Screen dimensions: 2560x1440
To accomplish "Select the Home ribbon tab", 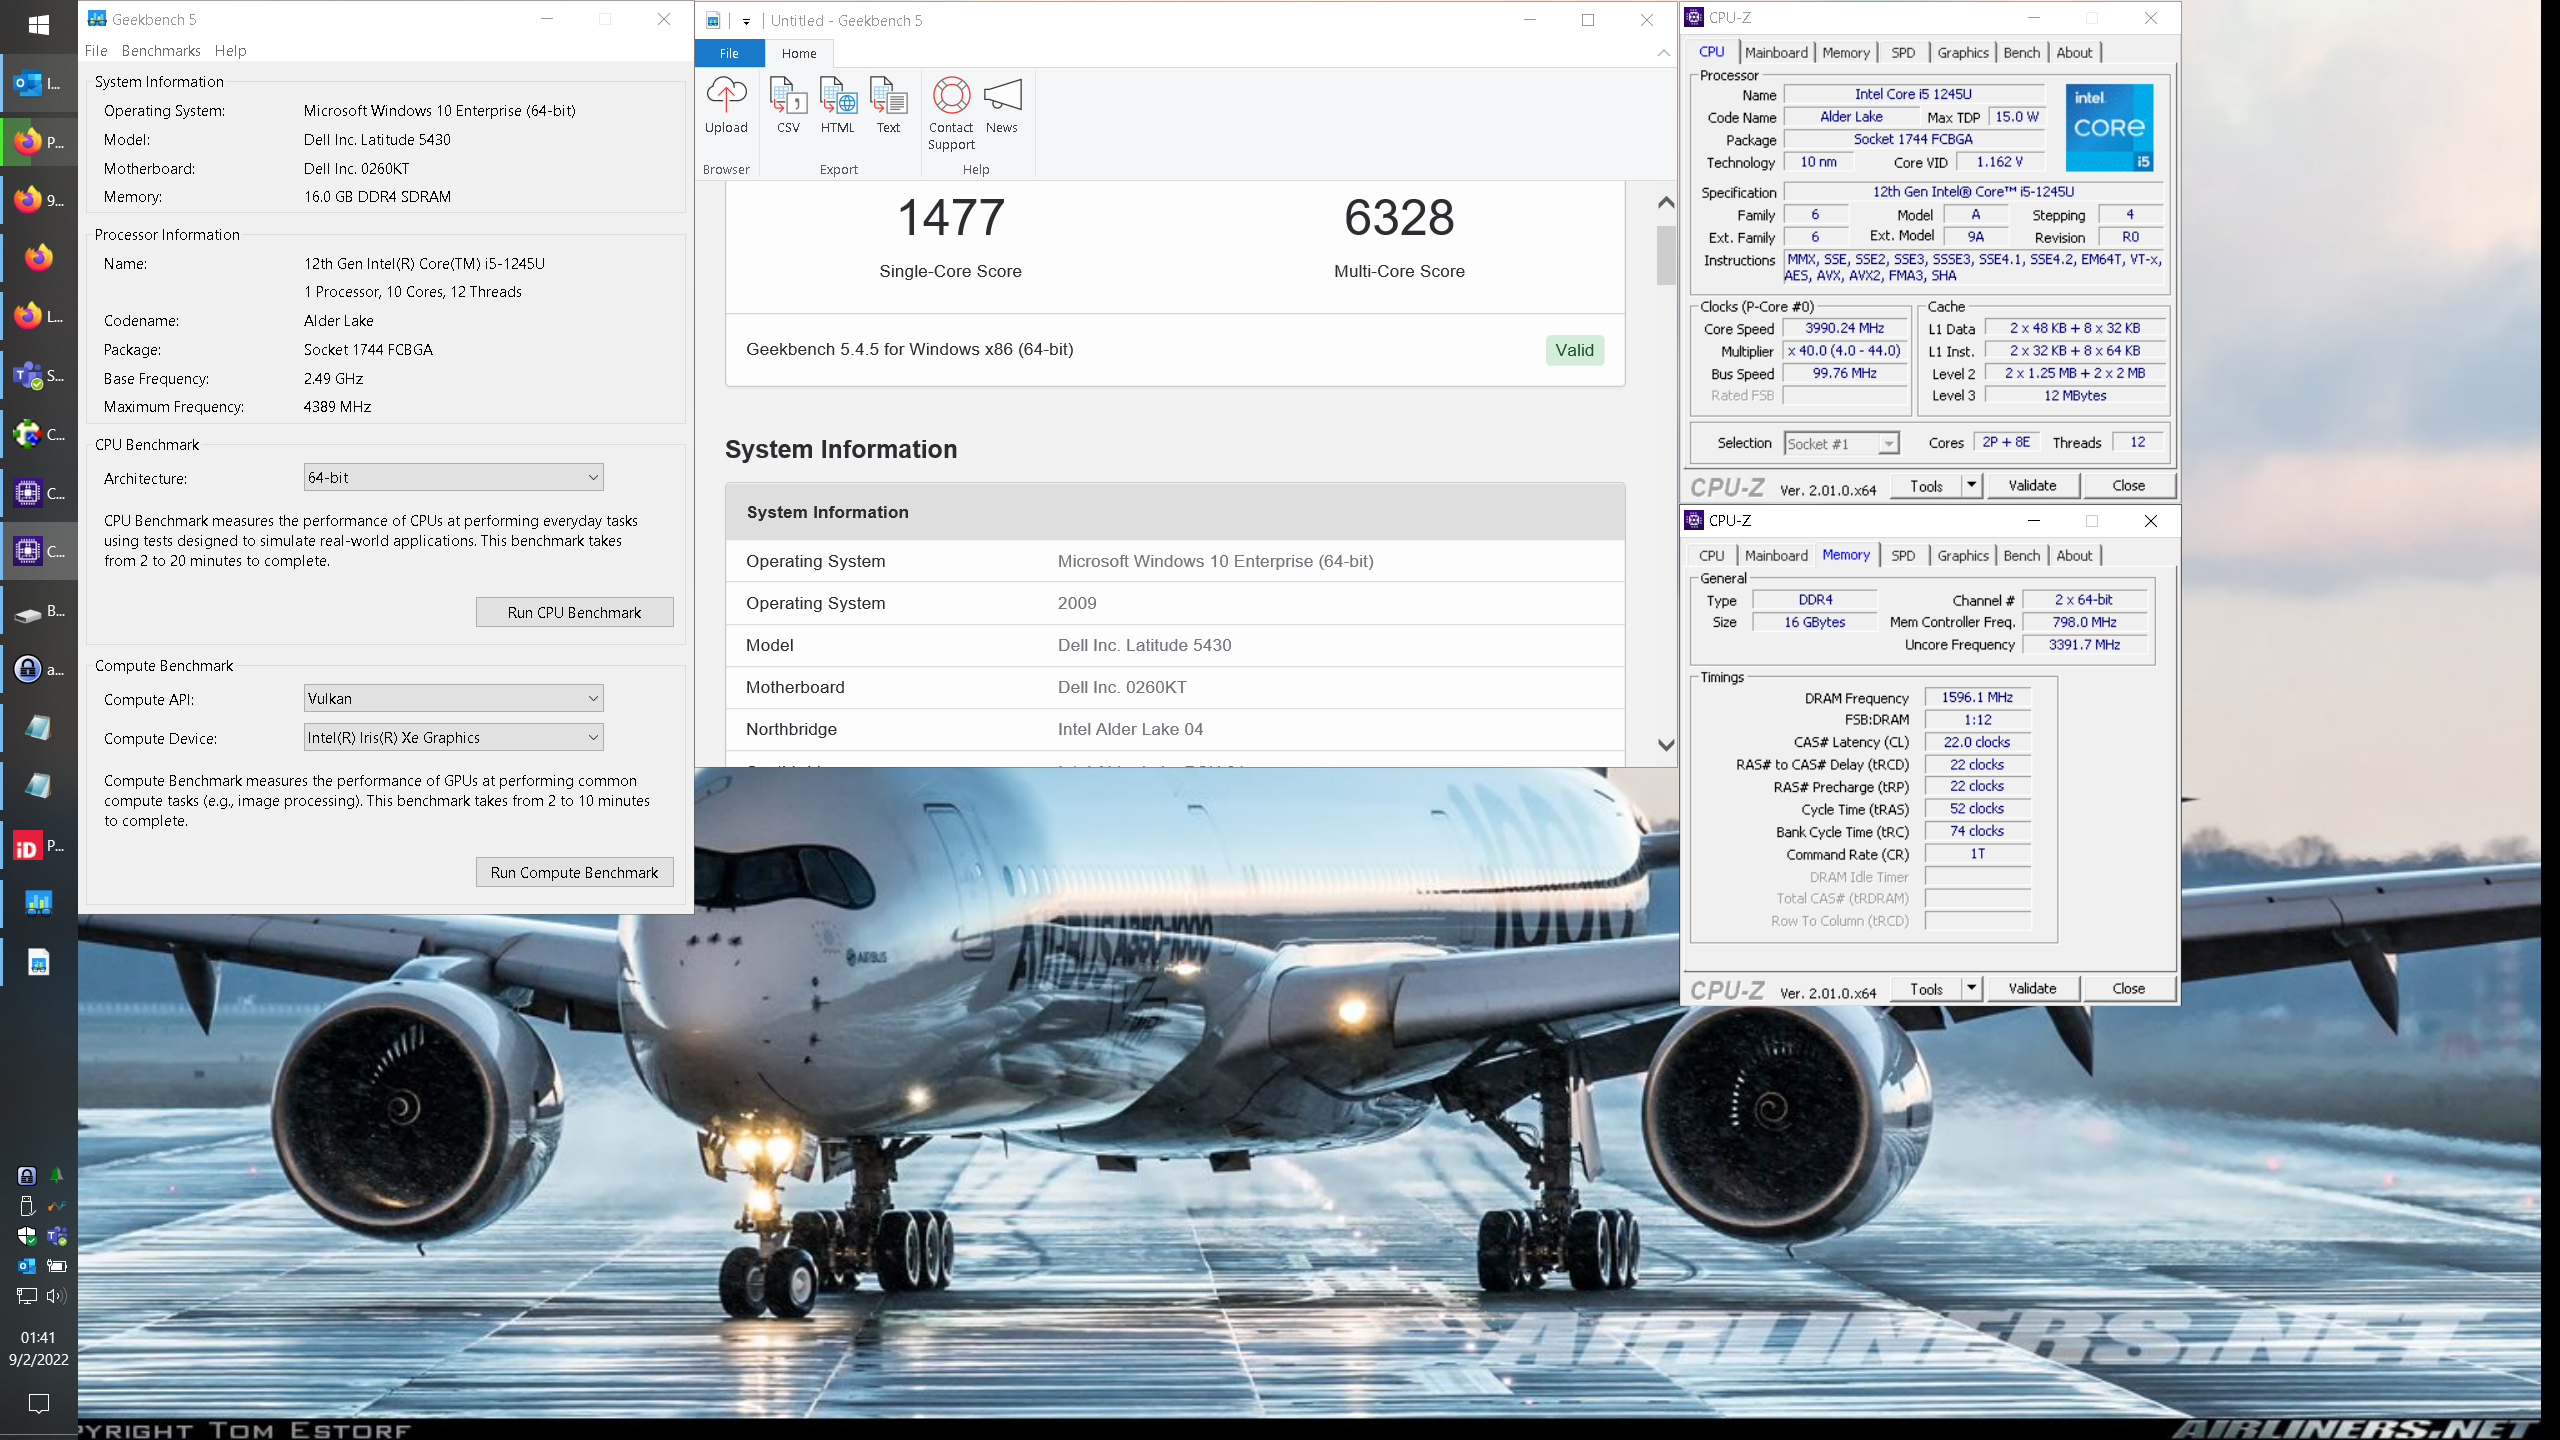I will point(799,53).
